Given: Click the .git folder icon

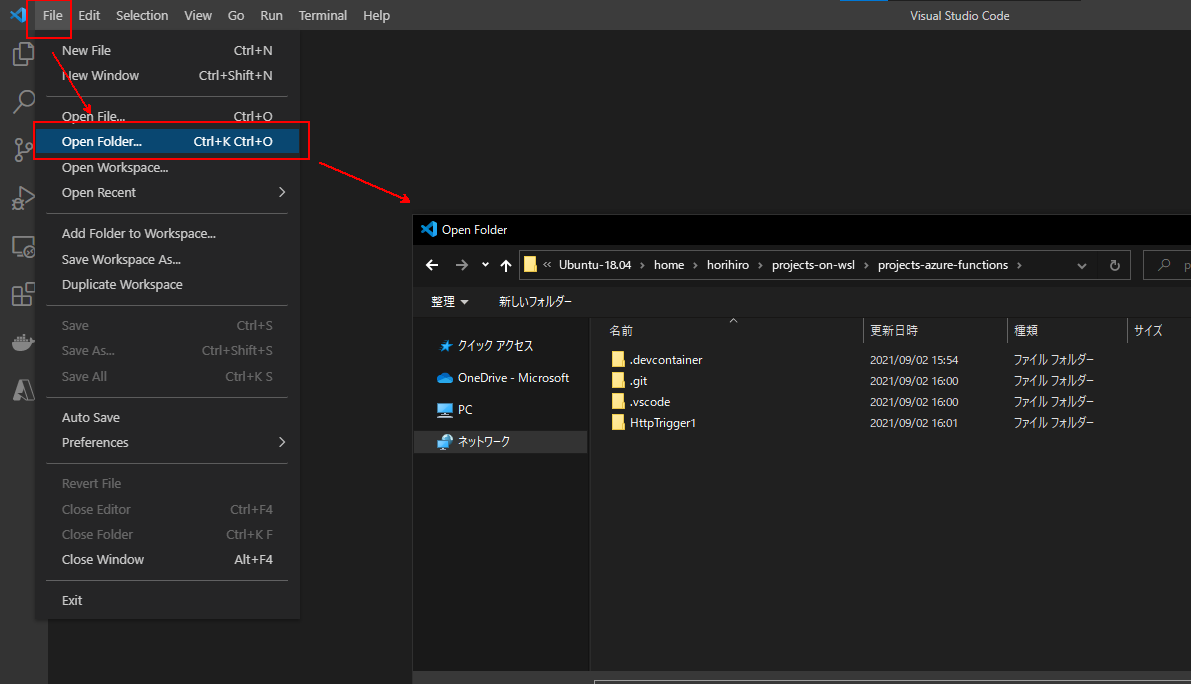Looking at the screenshot, I should [x=618, y=380].
